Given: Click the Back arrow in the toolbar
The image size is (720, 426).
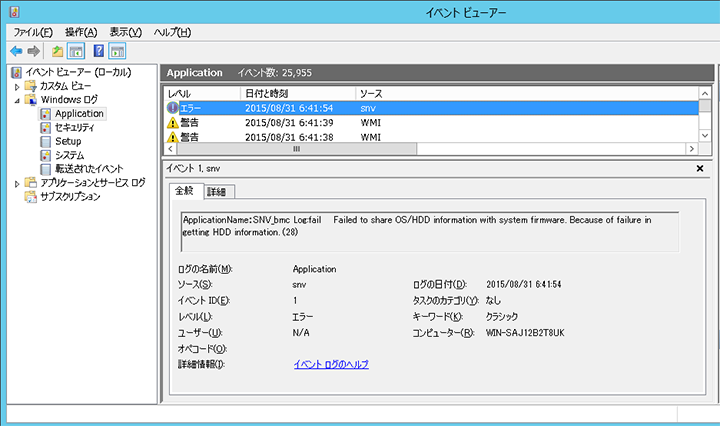Looking at the screenshot, I should coord(16,51).
